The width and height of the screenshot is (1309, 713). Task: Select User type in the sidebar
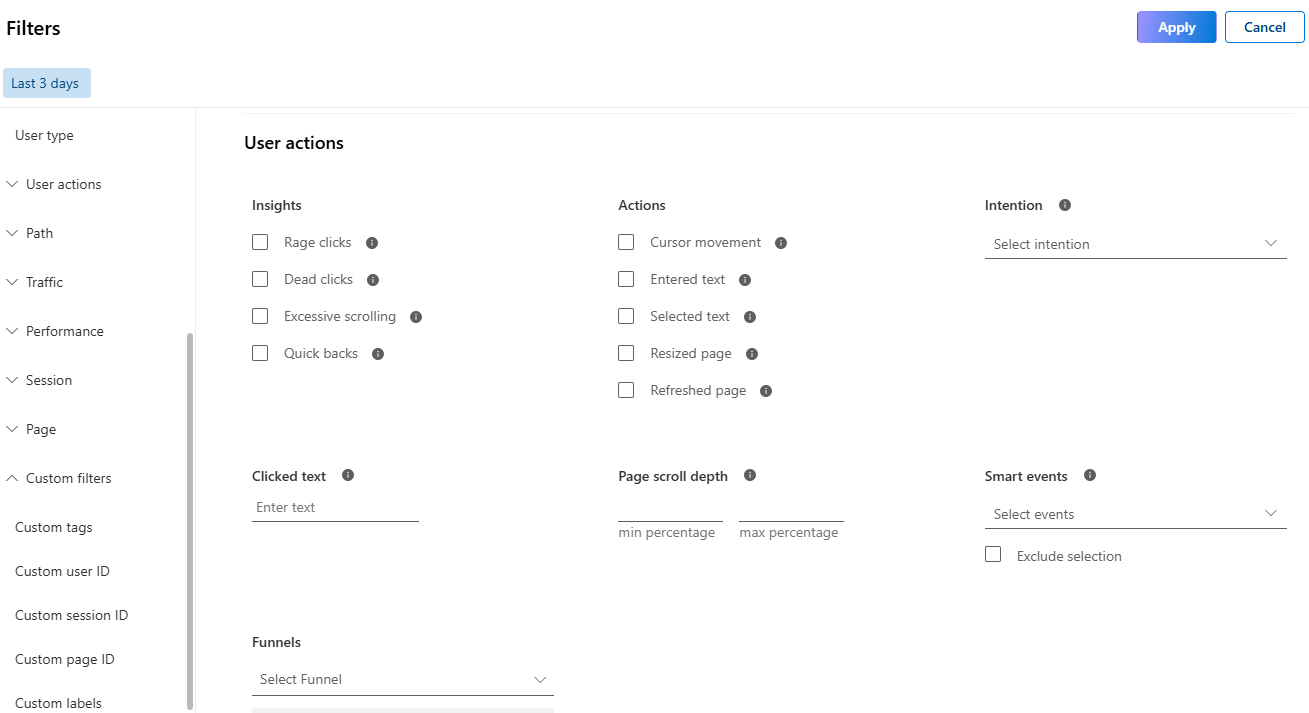coord(44,135)
